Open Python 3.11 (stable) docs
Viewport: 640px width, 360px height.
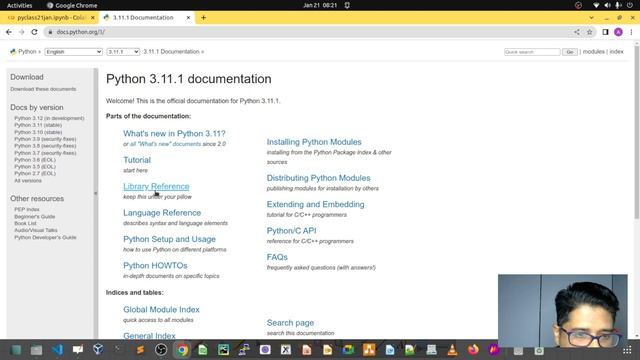pyautogui.click(x=38, y=125)
